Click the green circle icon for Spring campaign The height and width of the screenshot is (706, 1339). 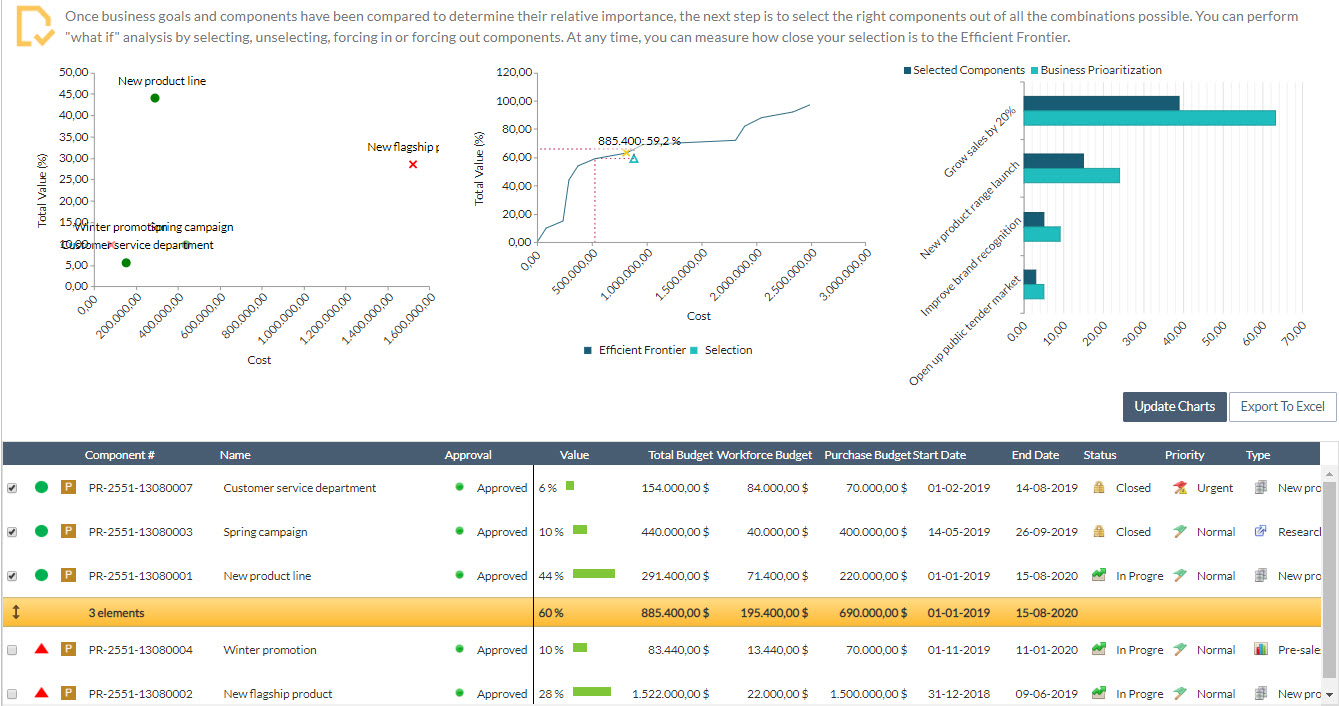(x=41, y=532)
